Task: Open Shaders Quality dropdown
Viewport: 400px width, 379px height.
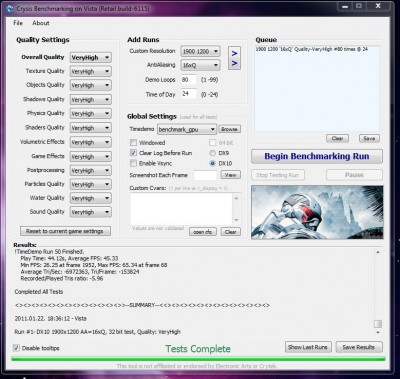Action: pos(91,128)
